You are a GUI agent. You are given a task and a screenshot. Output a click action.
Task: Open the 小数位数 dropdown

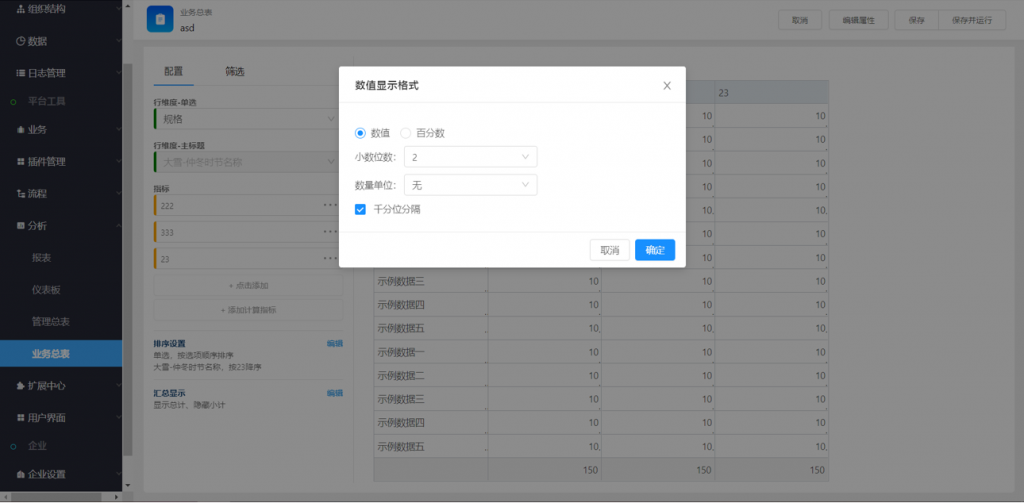click(x=470, y=157)
